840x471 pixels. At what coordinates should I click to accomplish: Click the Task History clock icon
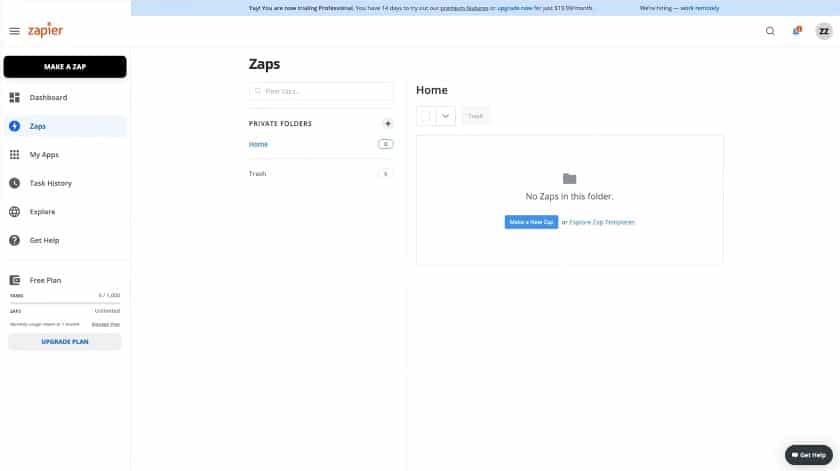click(x=14, y=183)
